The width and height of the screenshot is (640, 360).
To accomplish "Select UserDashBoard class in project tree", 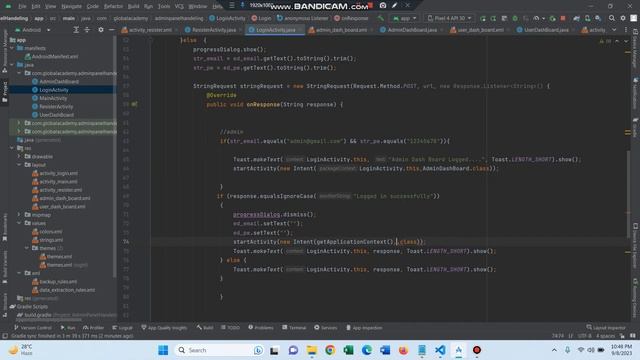I will click(56, 115).
